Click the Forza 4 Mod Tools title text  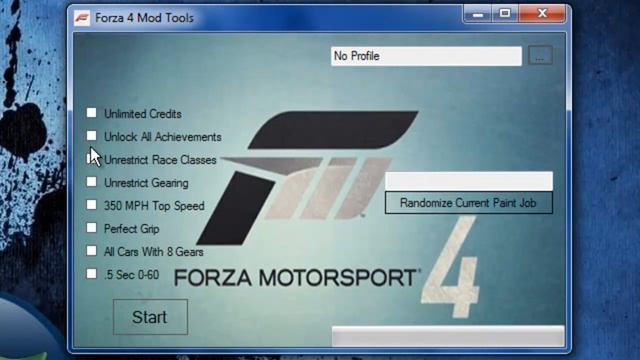(x=144, y=18)
